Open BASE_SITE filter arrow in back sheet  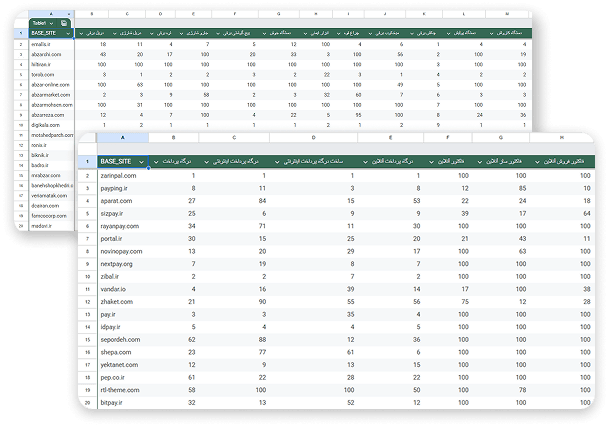click(x=68, y=34)
